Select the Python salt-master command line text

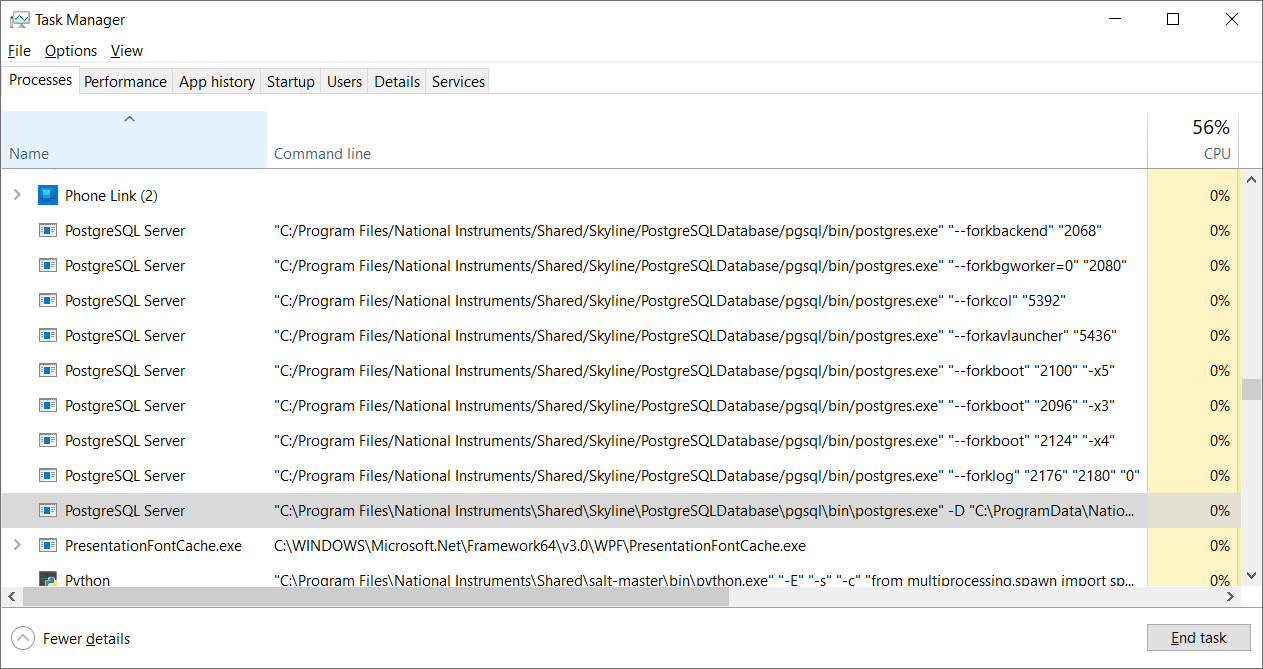click(705, 580)
